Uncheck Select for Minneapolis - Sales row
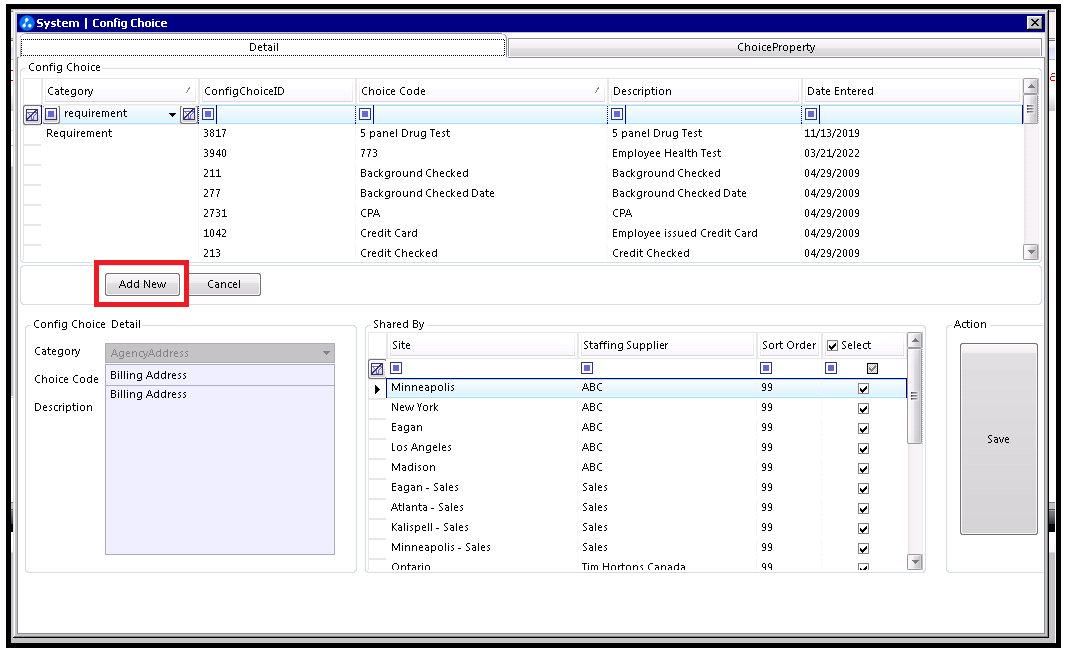The width and height of the screenshot is (1069, 651). [x=863, y=548]
